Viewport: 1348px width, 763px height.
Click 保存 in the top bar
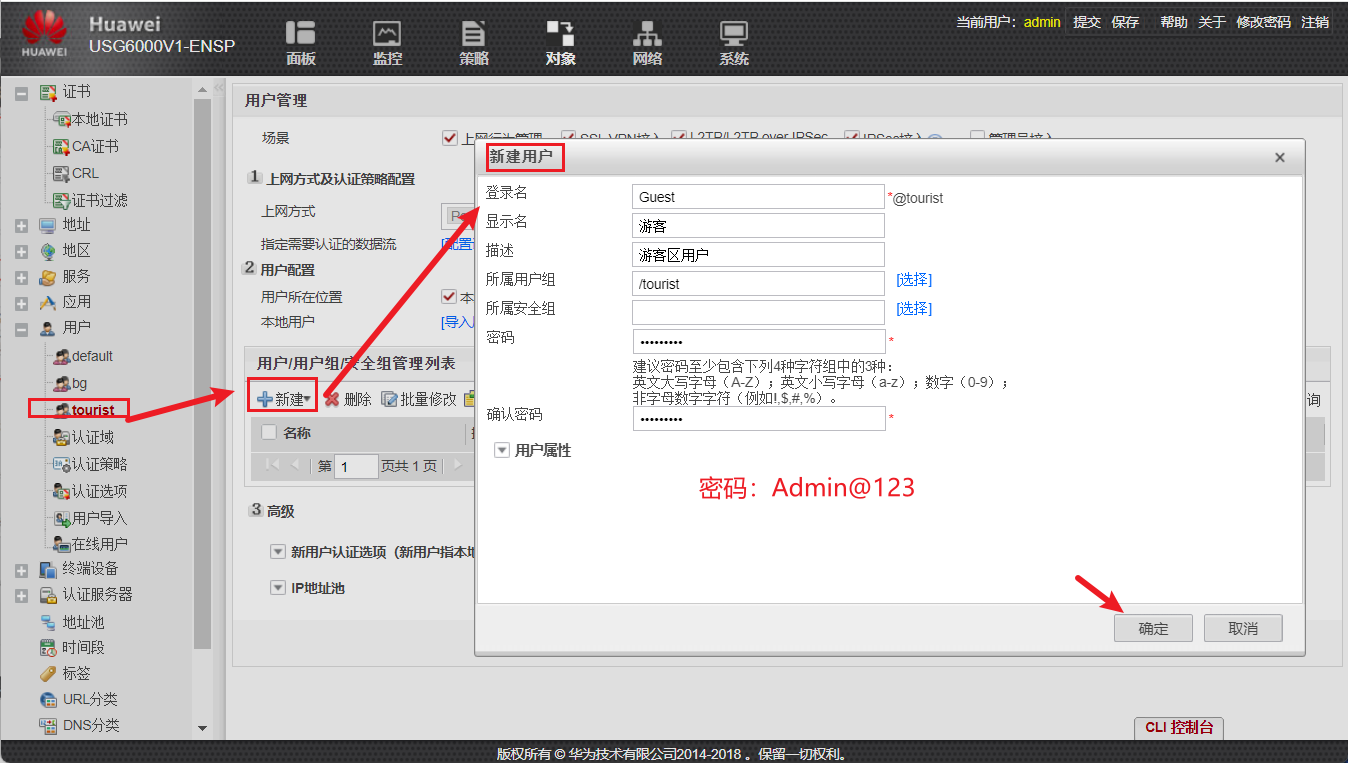coord(1125,22)
